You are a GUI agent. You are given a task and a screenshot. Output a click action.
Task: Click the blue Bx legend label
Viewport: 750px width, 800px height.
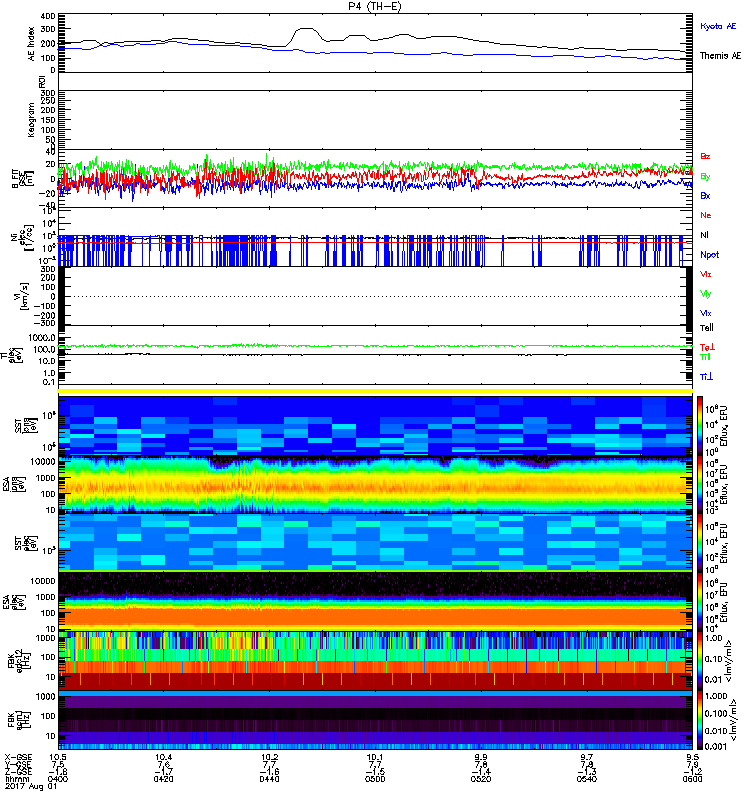[705, 195]
